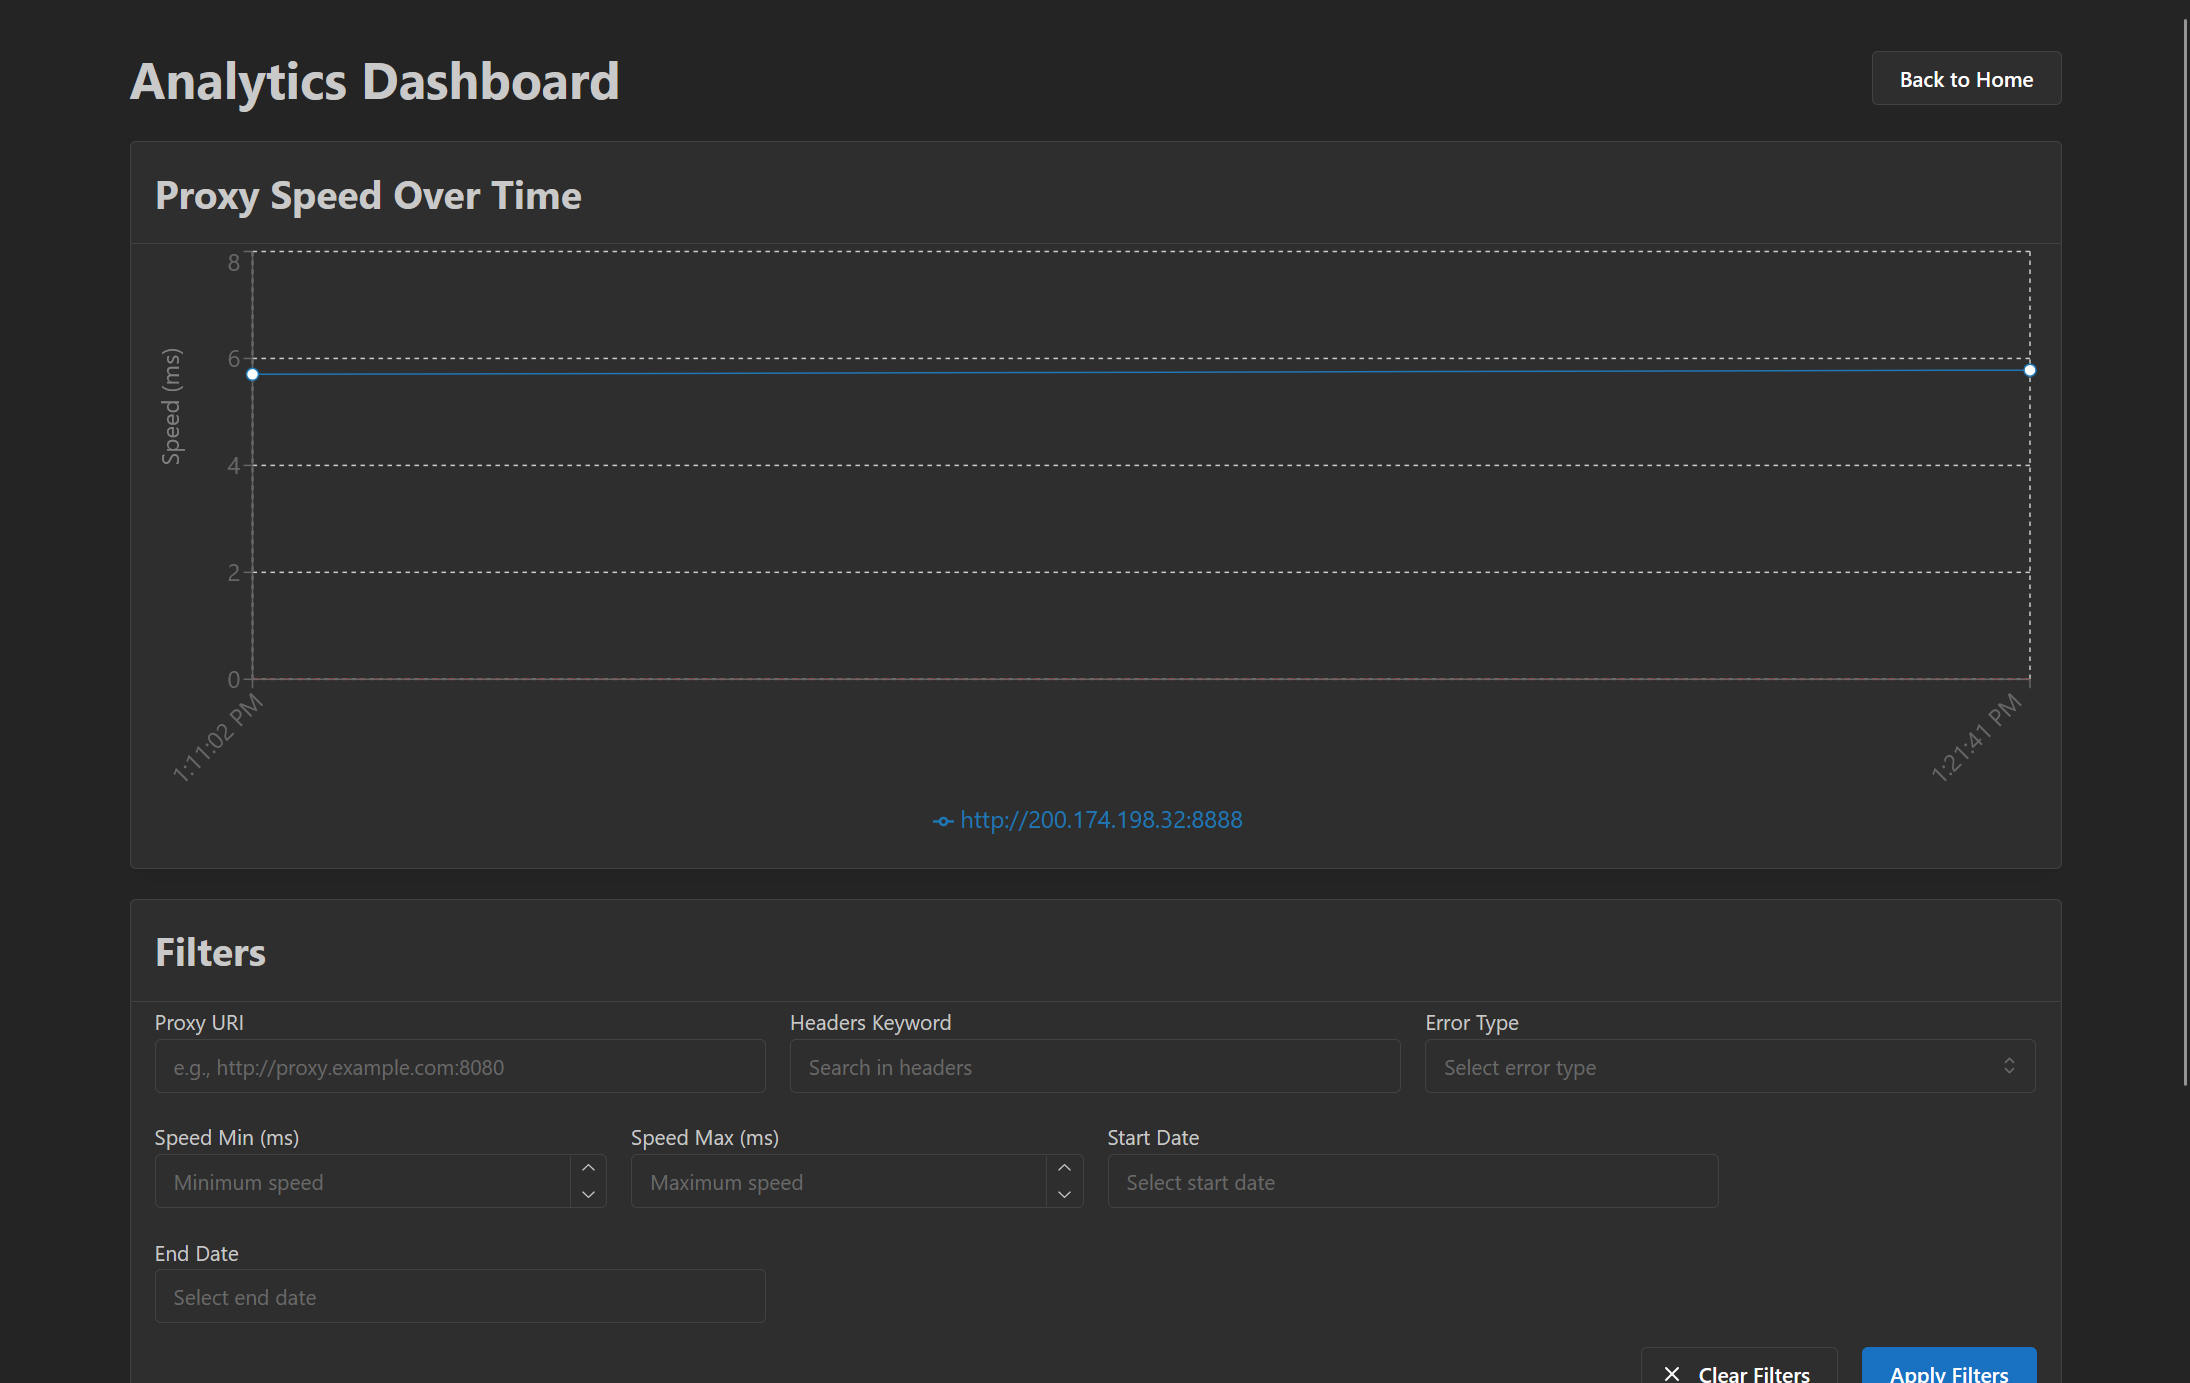This screenshot has height=1383, width=2190.
Task: Click the Speed Min input field
Action: [x=362, y=1182]
